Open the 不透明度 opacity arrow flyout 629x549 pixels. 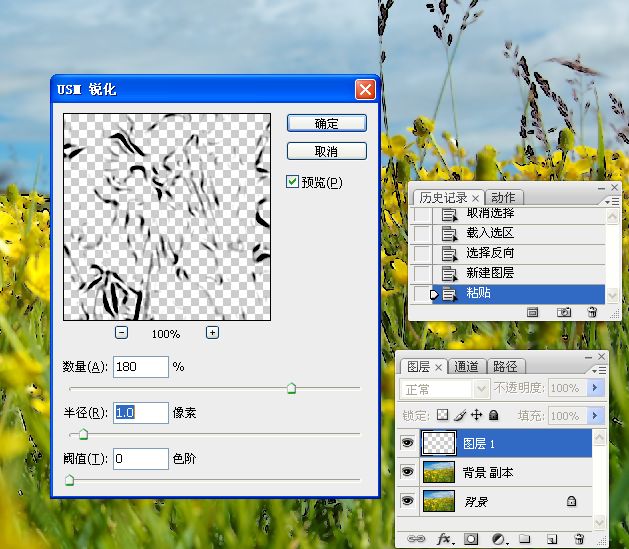pyautogui.click(x=595, y=388)
